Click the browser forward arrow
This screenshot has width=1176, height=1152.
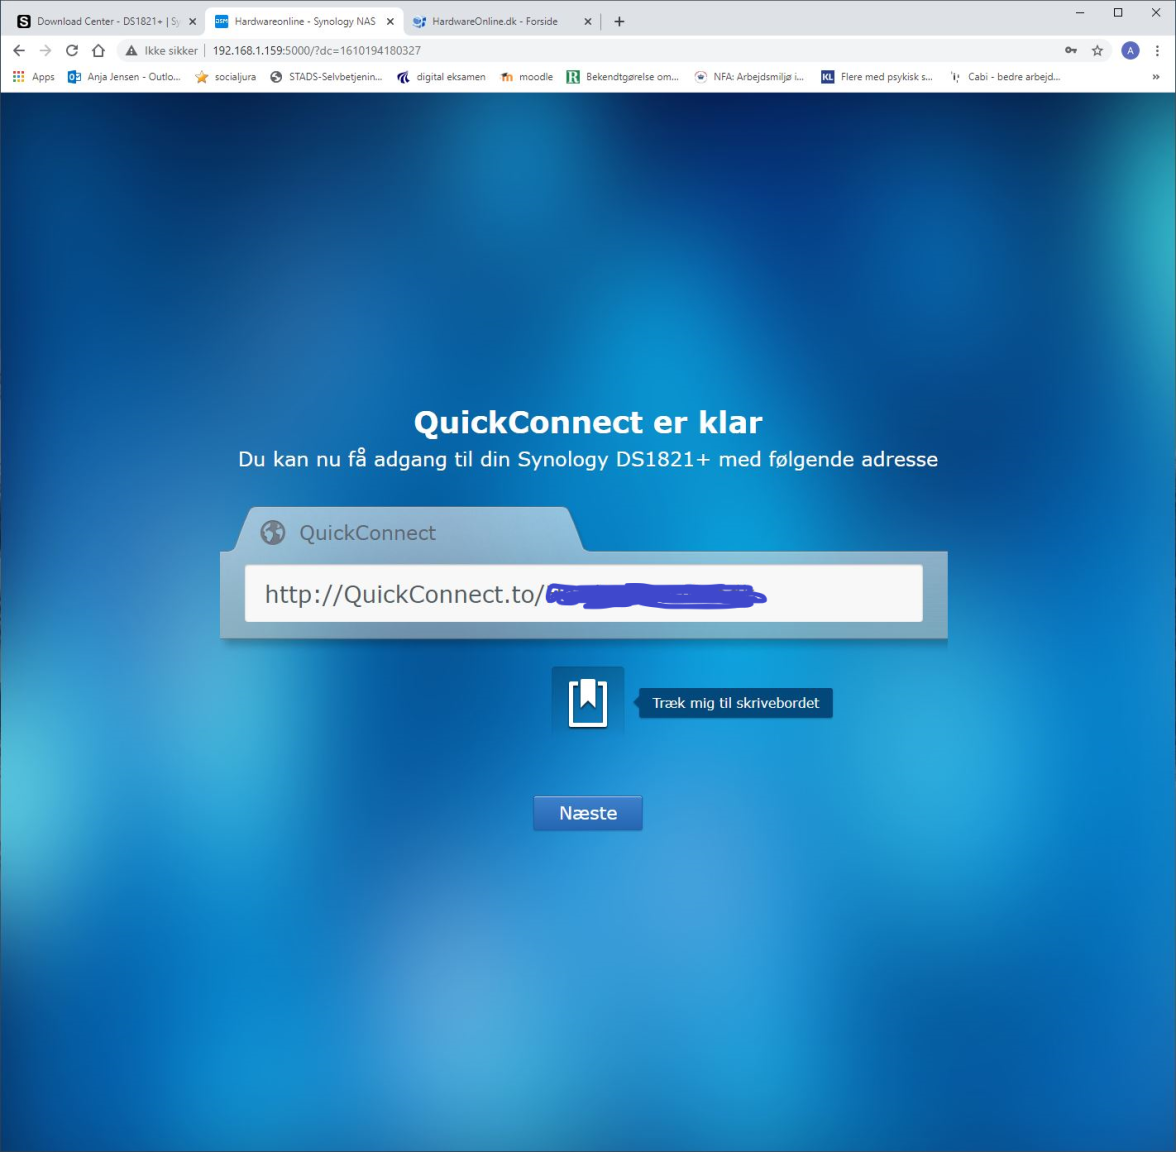[x=46, y=50]
